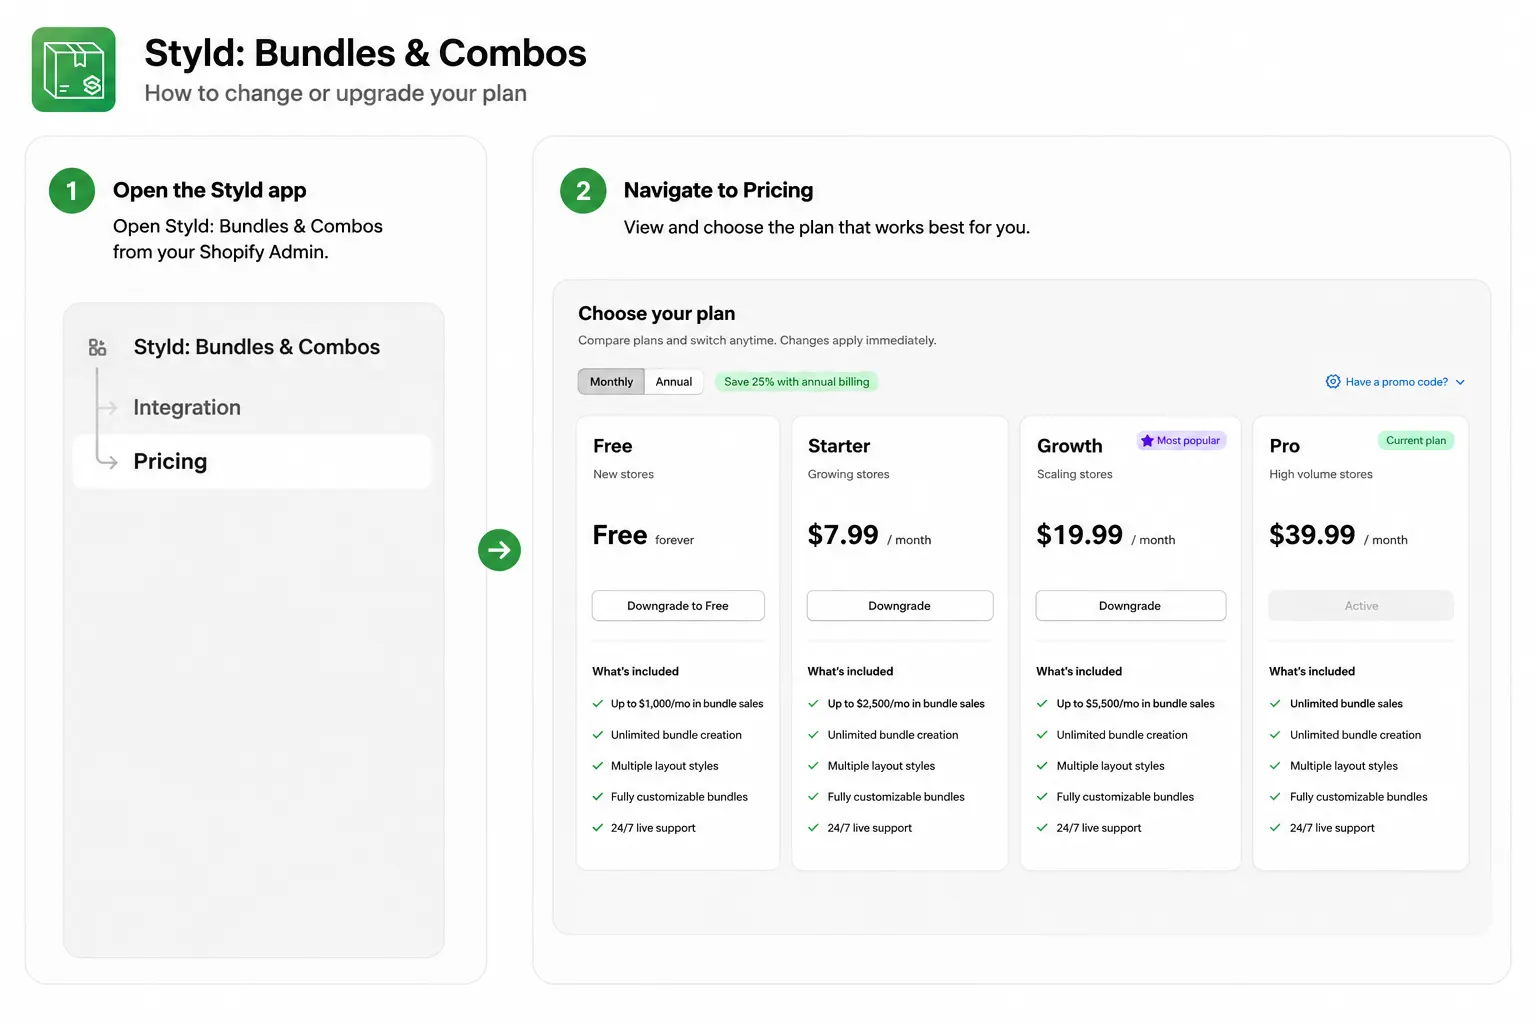Click the chevron next to promo code
This screenshot has width=1536, height=1024.
point(1460,382)
